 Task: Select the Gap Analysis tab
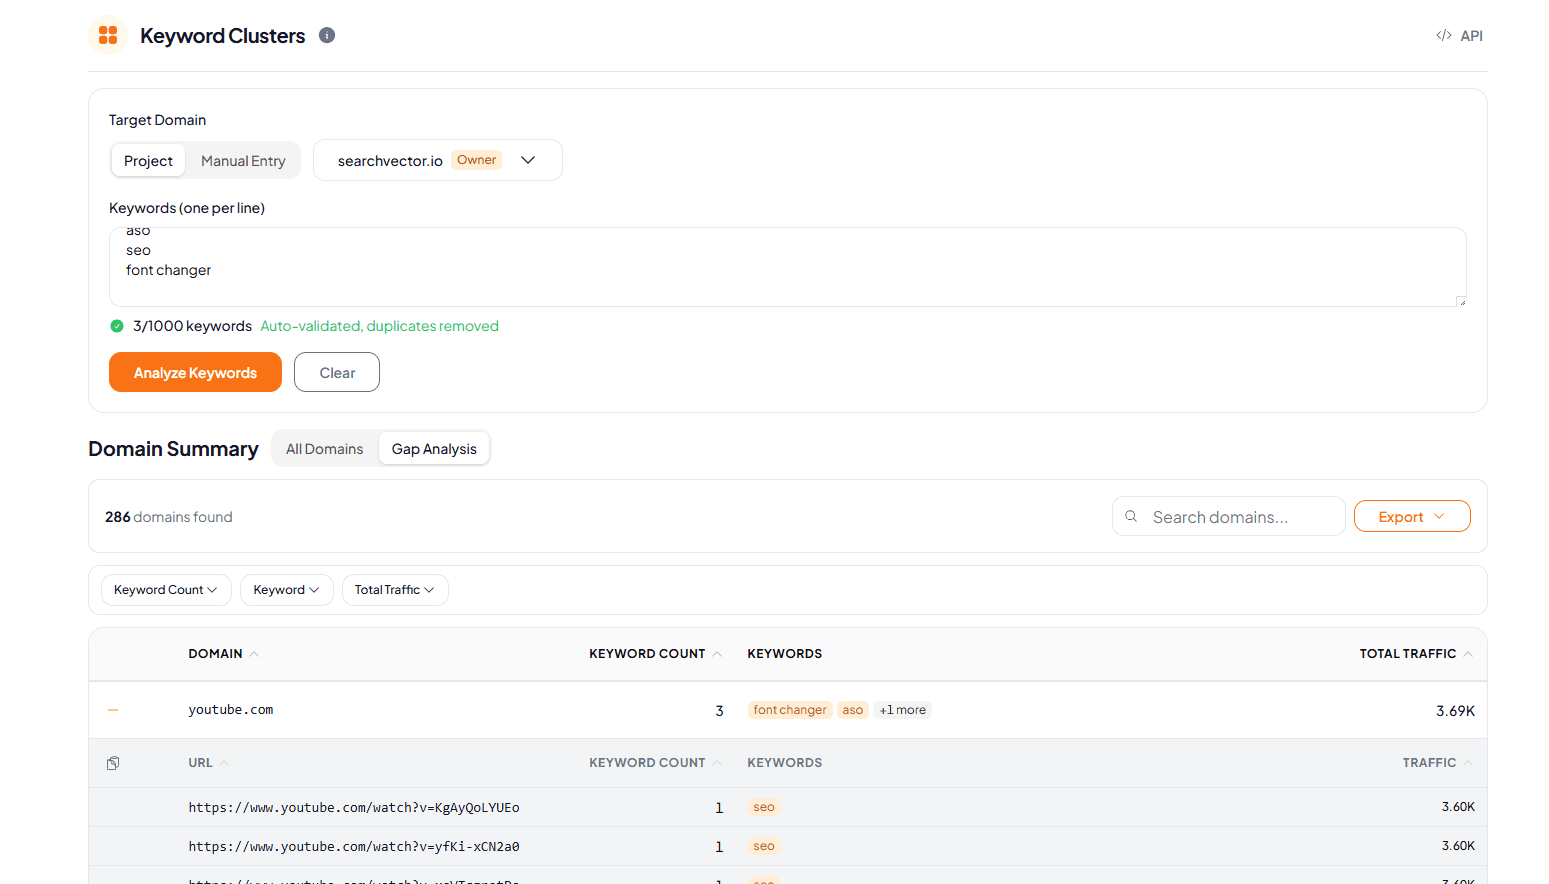[x=434, y=449]
